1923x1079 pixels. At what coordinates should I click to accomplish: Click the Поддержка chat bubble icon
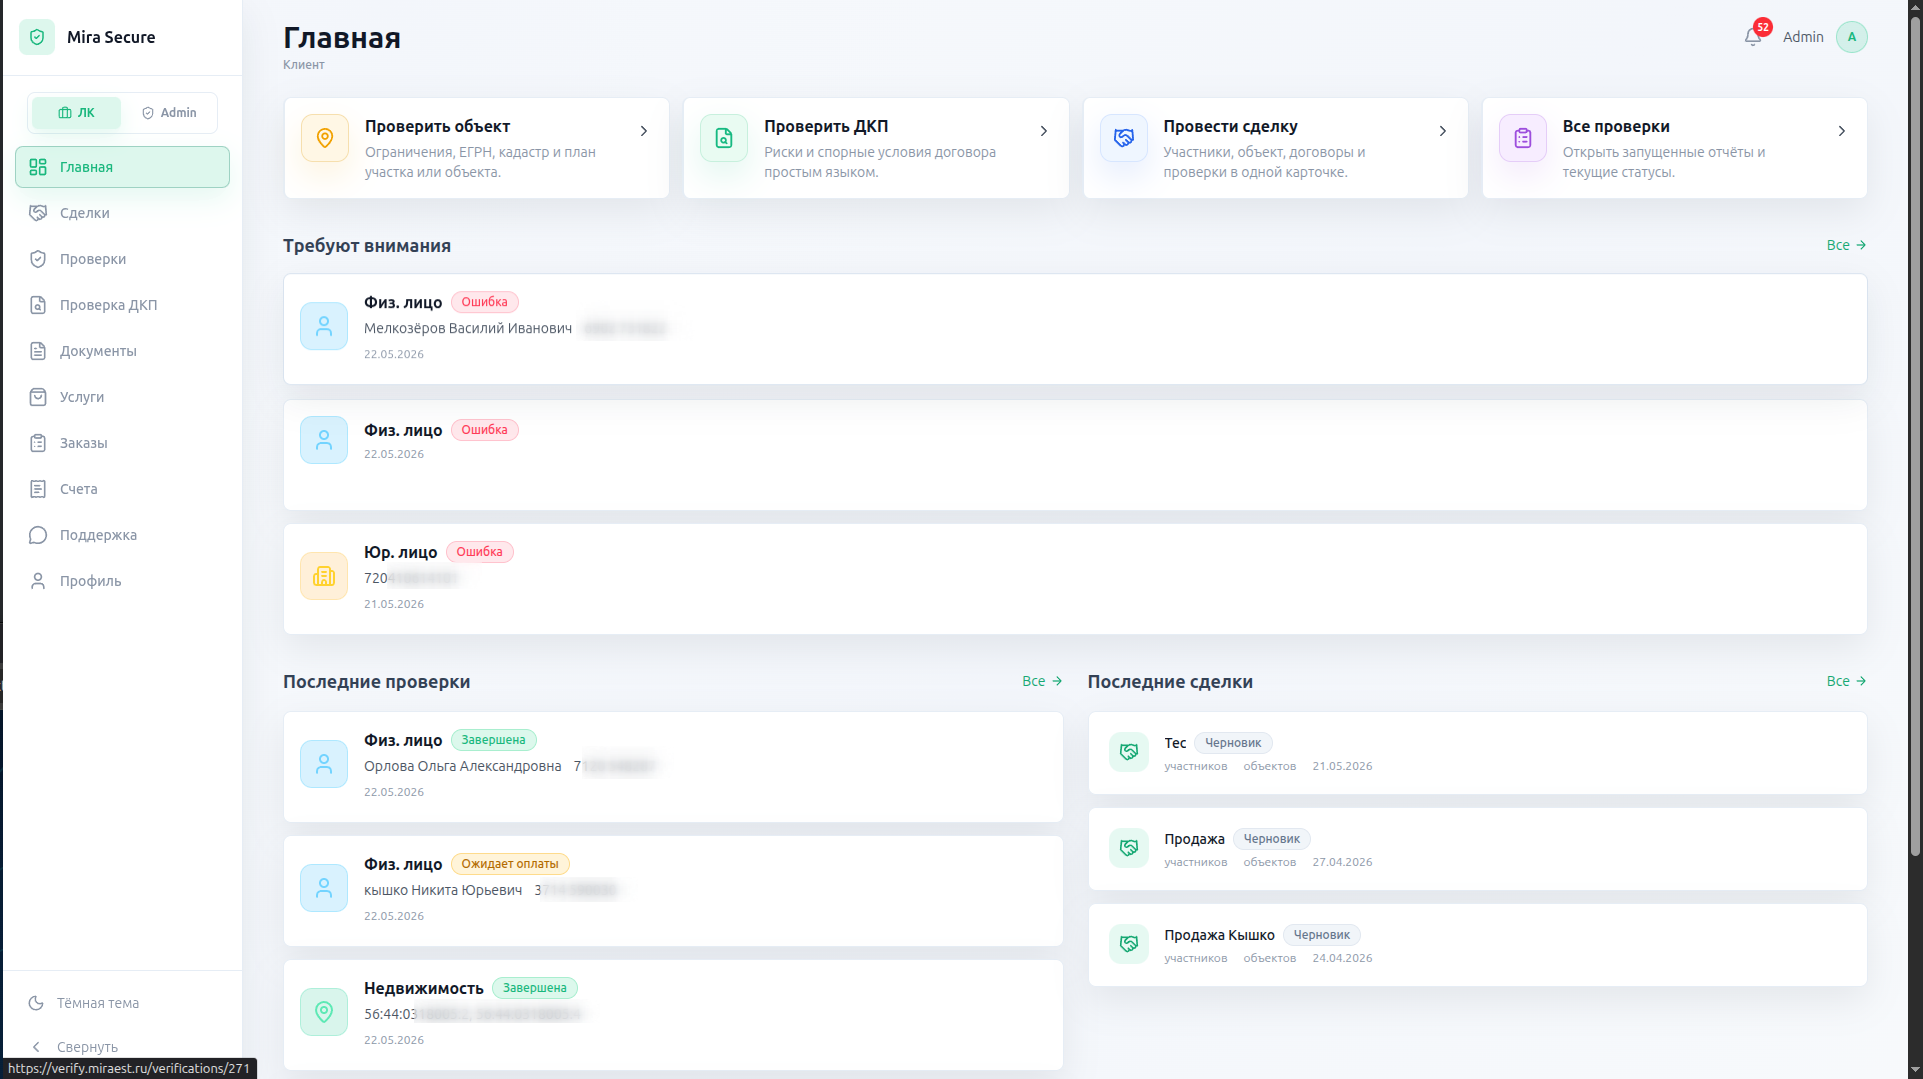tap(38, 535)
